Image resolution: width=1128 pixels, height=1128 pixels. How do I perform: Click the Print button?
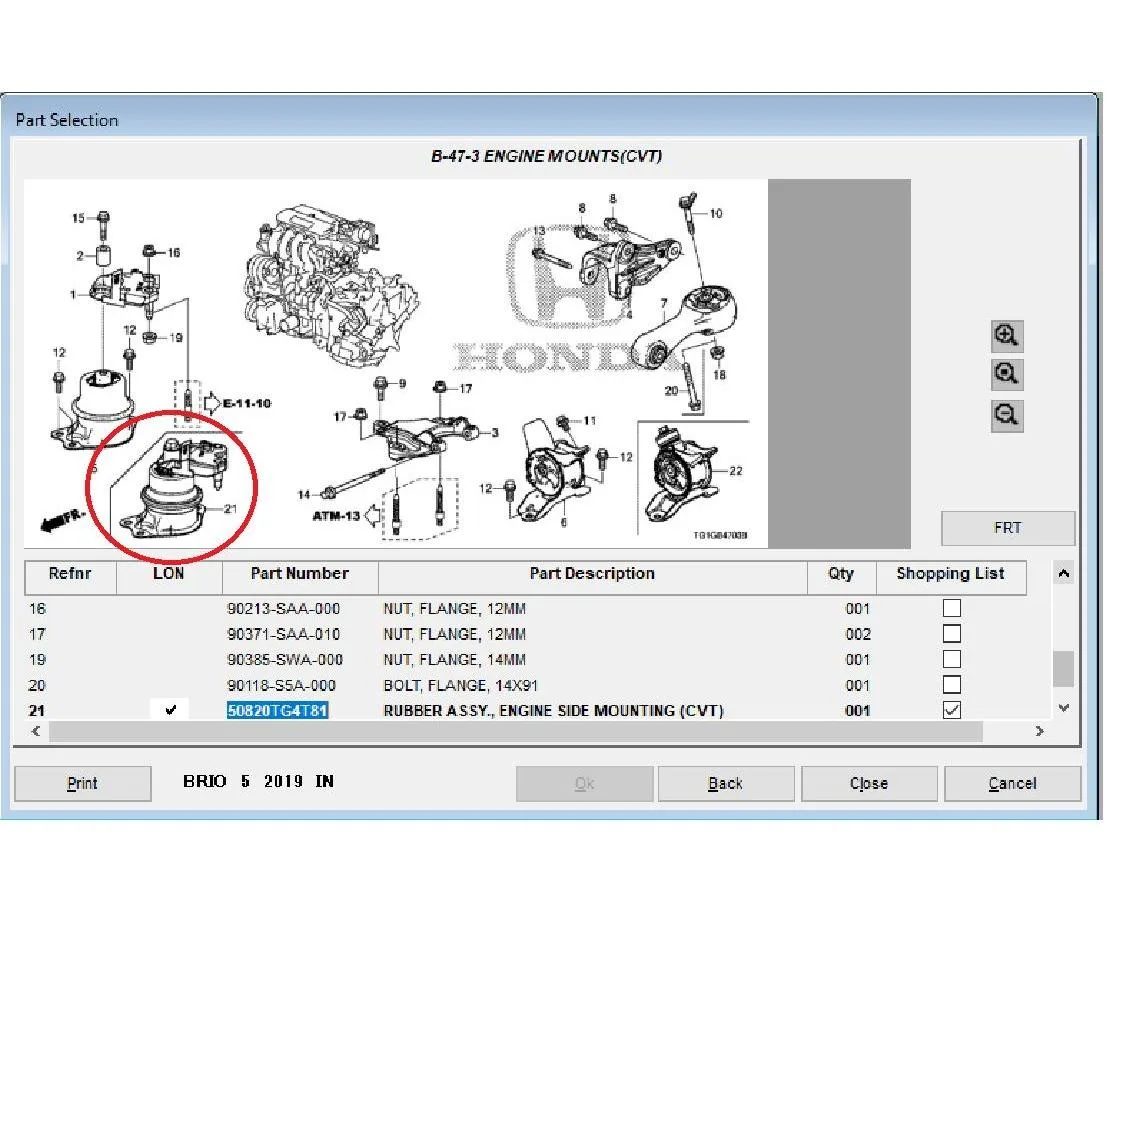(x=83, y=783)
